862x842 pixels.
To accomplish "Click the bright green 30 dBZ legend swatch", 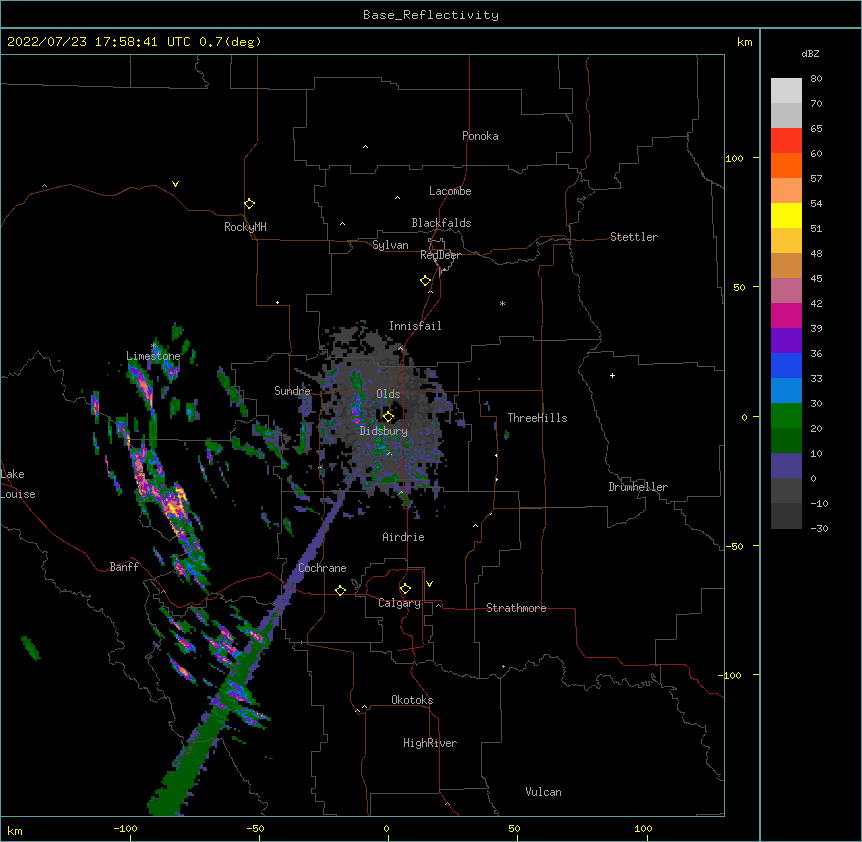I will tap(786, 416).
